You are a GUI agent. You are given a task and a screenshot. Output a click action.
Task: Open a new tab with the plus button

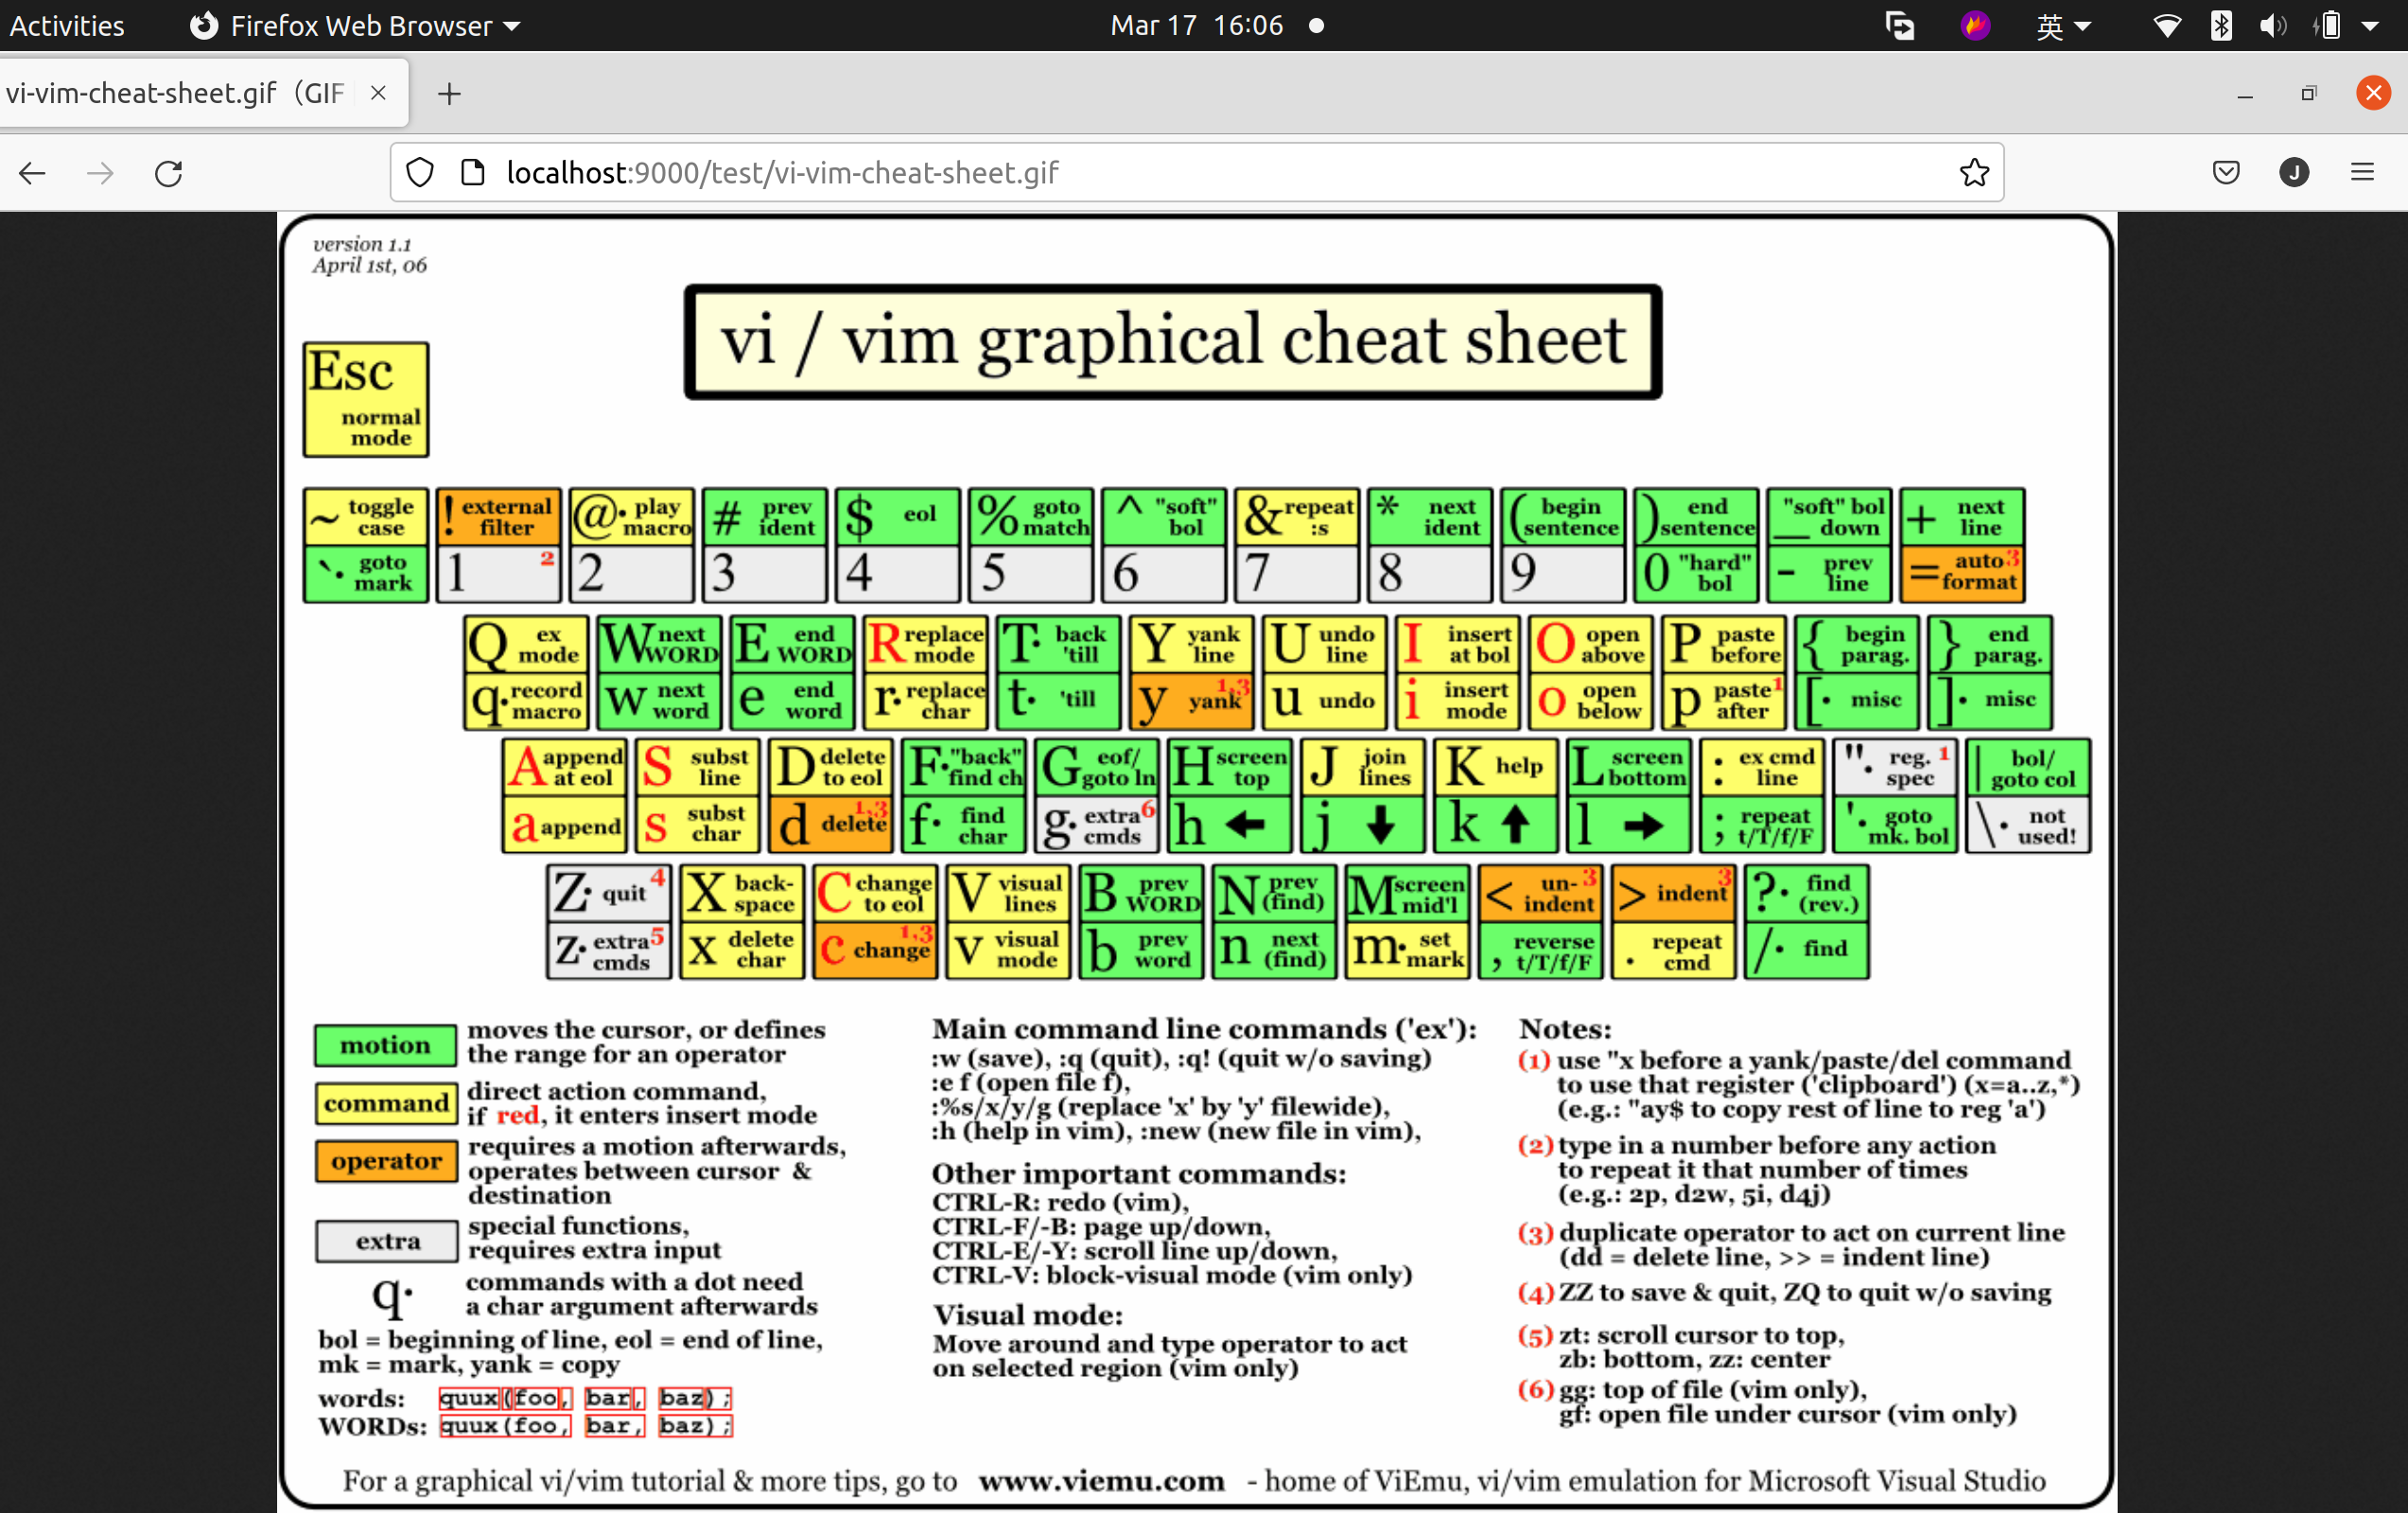pyautogui.click(x=450, y=94)
